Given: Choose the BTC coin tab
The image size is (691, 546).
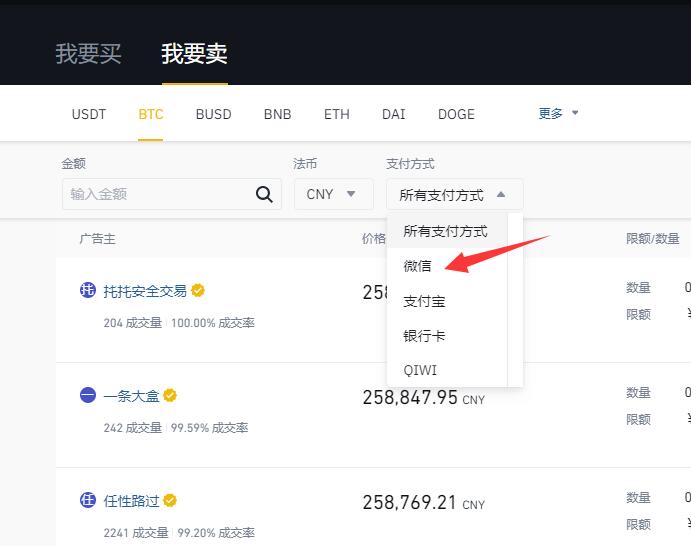Looking at the screenshot, I should 151,114.
